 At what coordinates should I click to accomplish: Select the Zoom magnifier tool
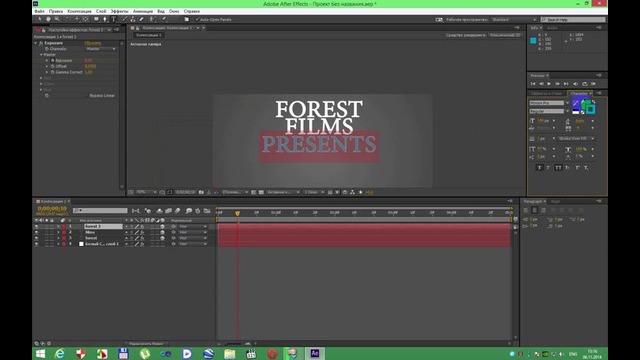click(57, 19)
